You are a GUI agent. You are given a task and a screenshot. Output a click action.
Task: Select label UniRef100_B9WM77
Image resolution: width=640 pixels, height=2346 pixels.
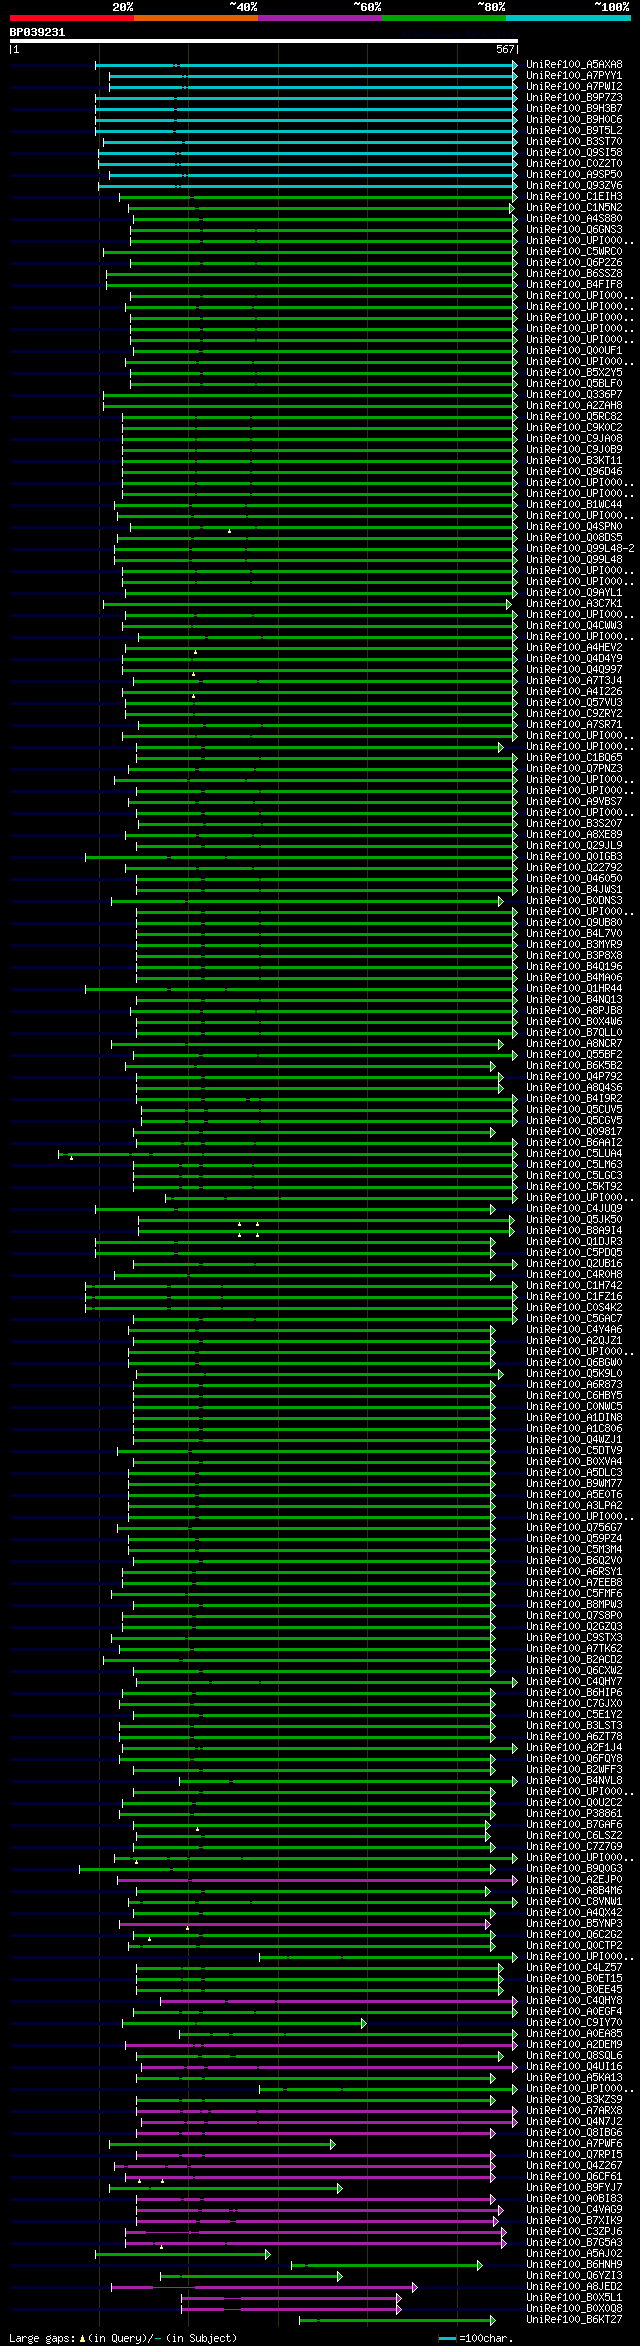(x=574, y=1484)
